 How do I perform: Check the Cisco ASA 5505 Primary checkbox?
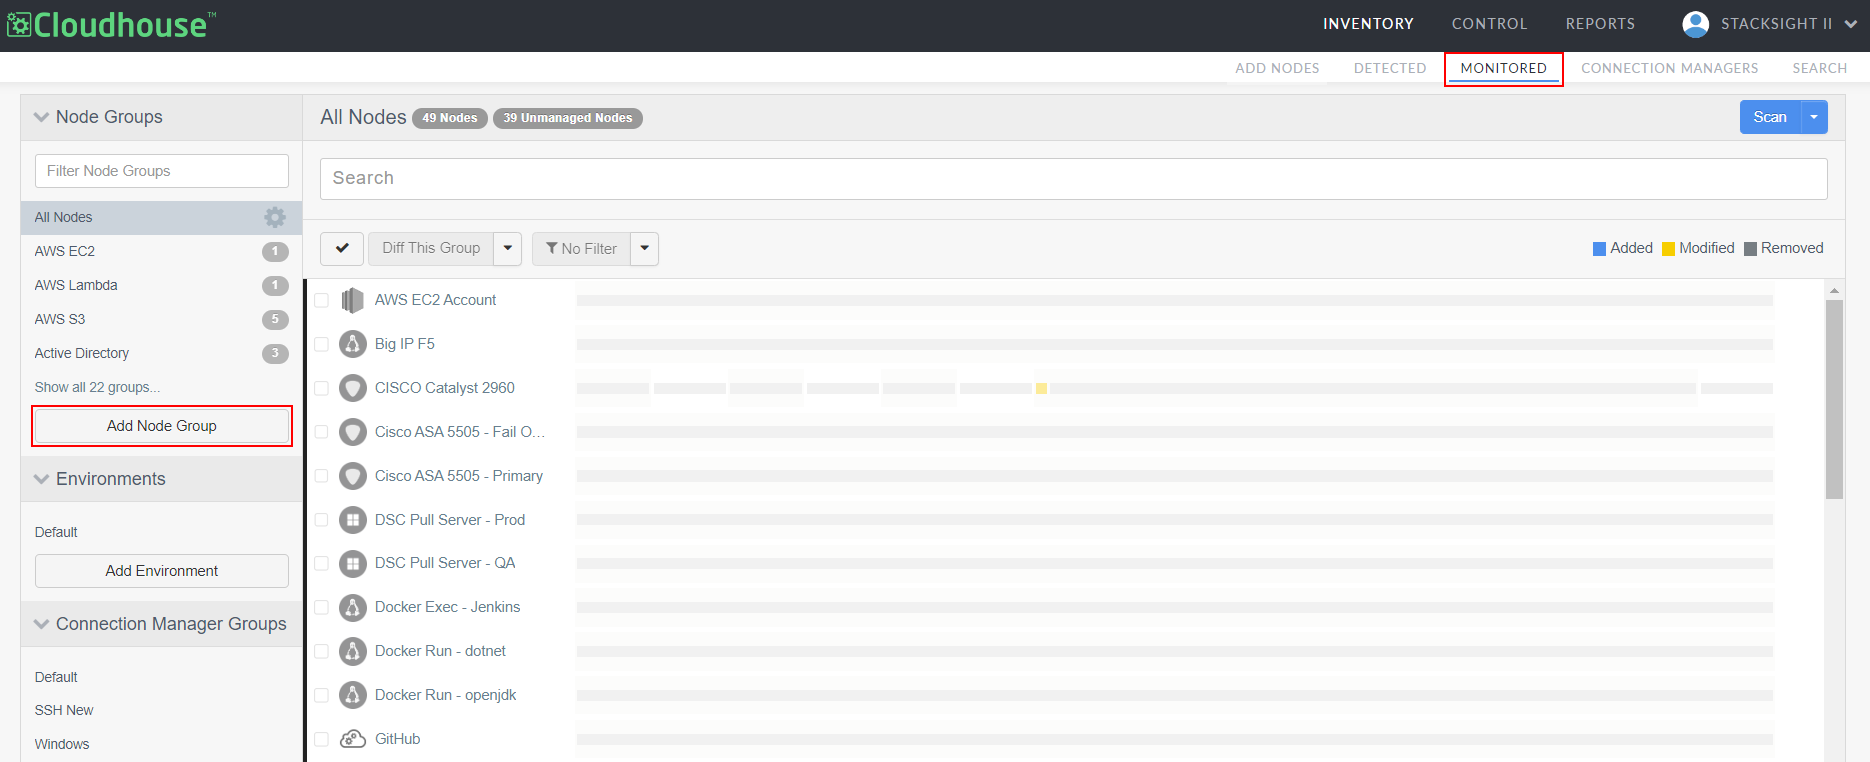[321, 476]
